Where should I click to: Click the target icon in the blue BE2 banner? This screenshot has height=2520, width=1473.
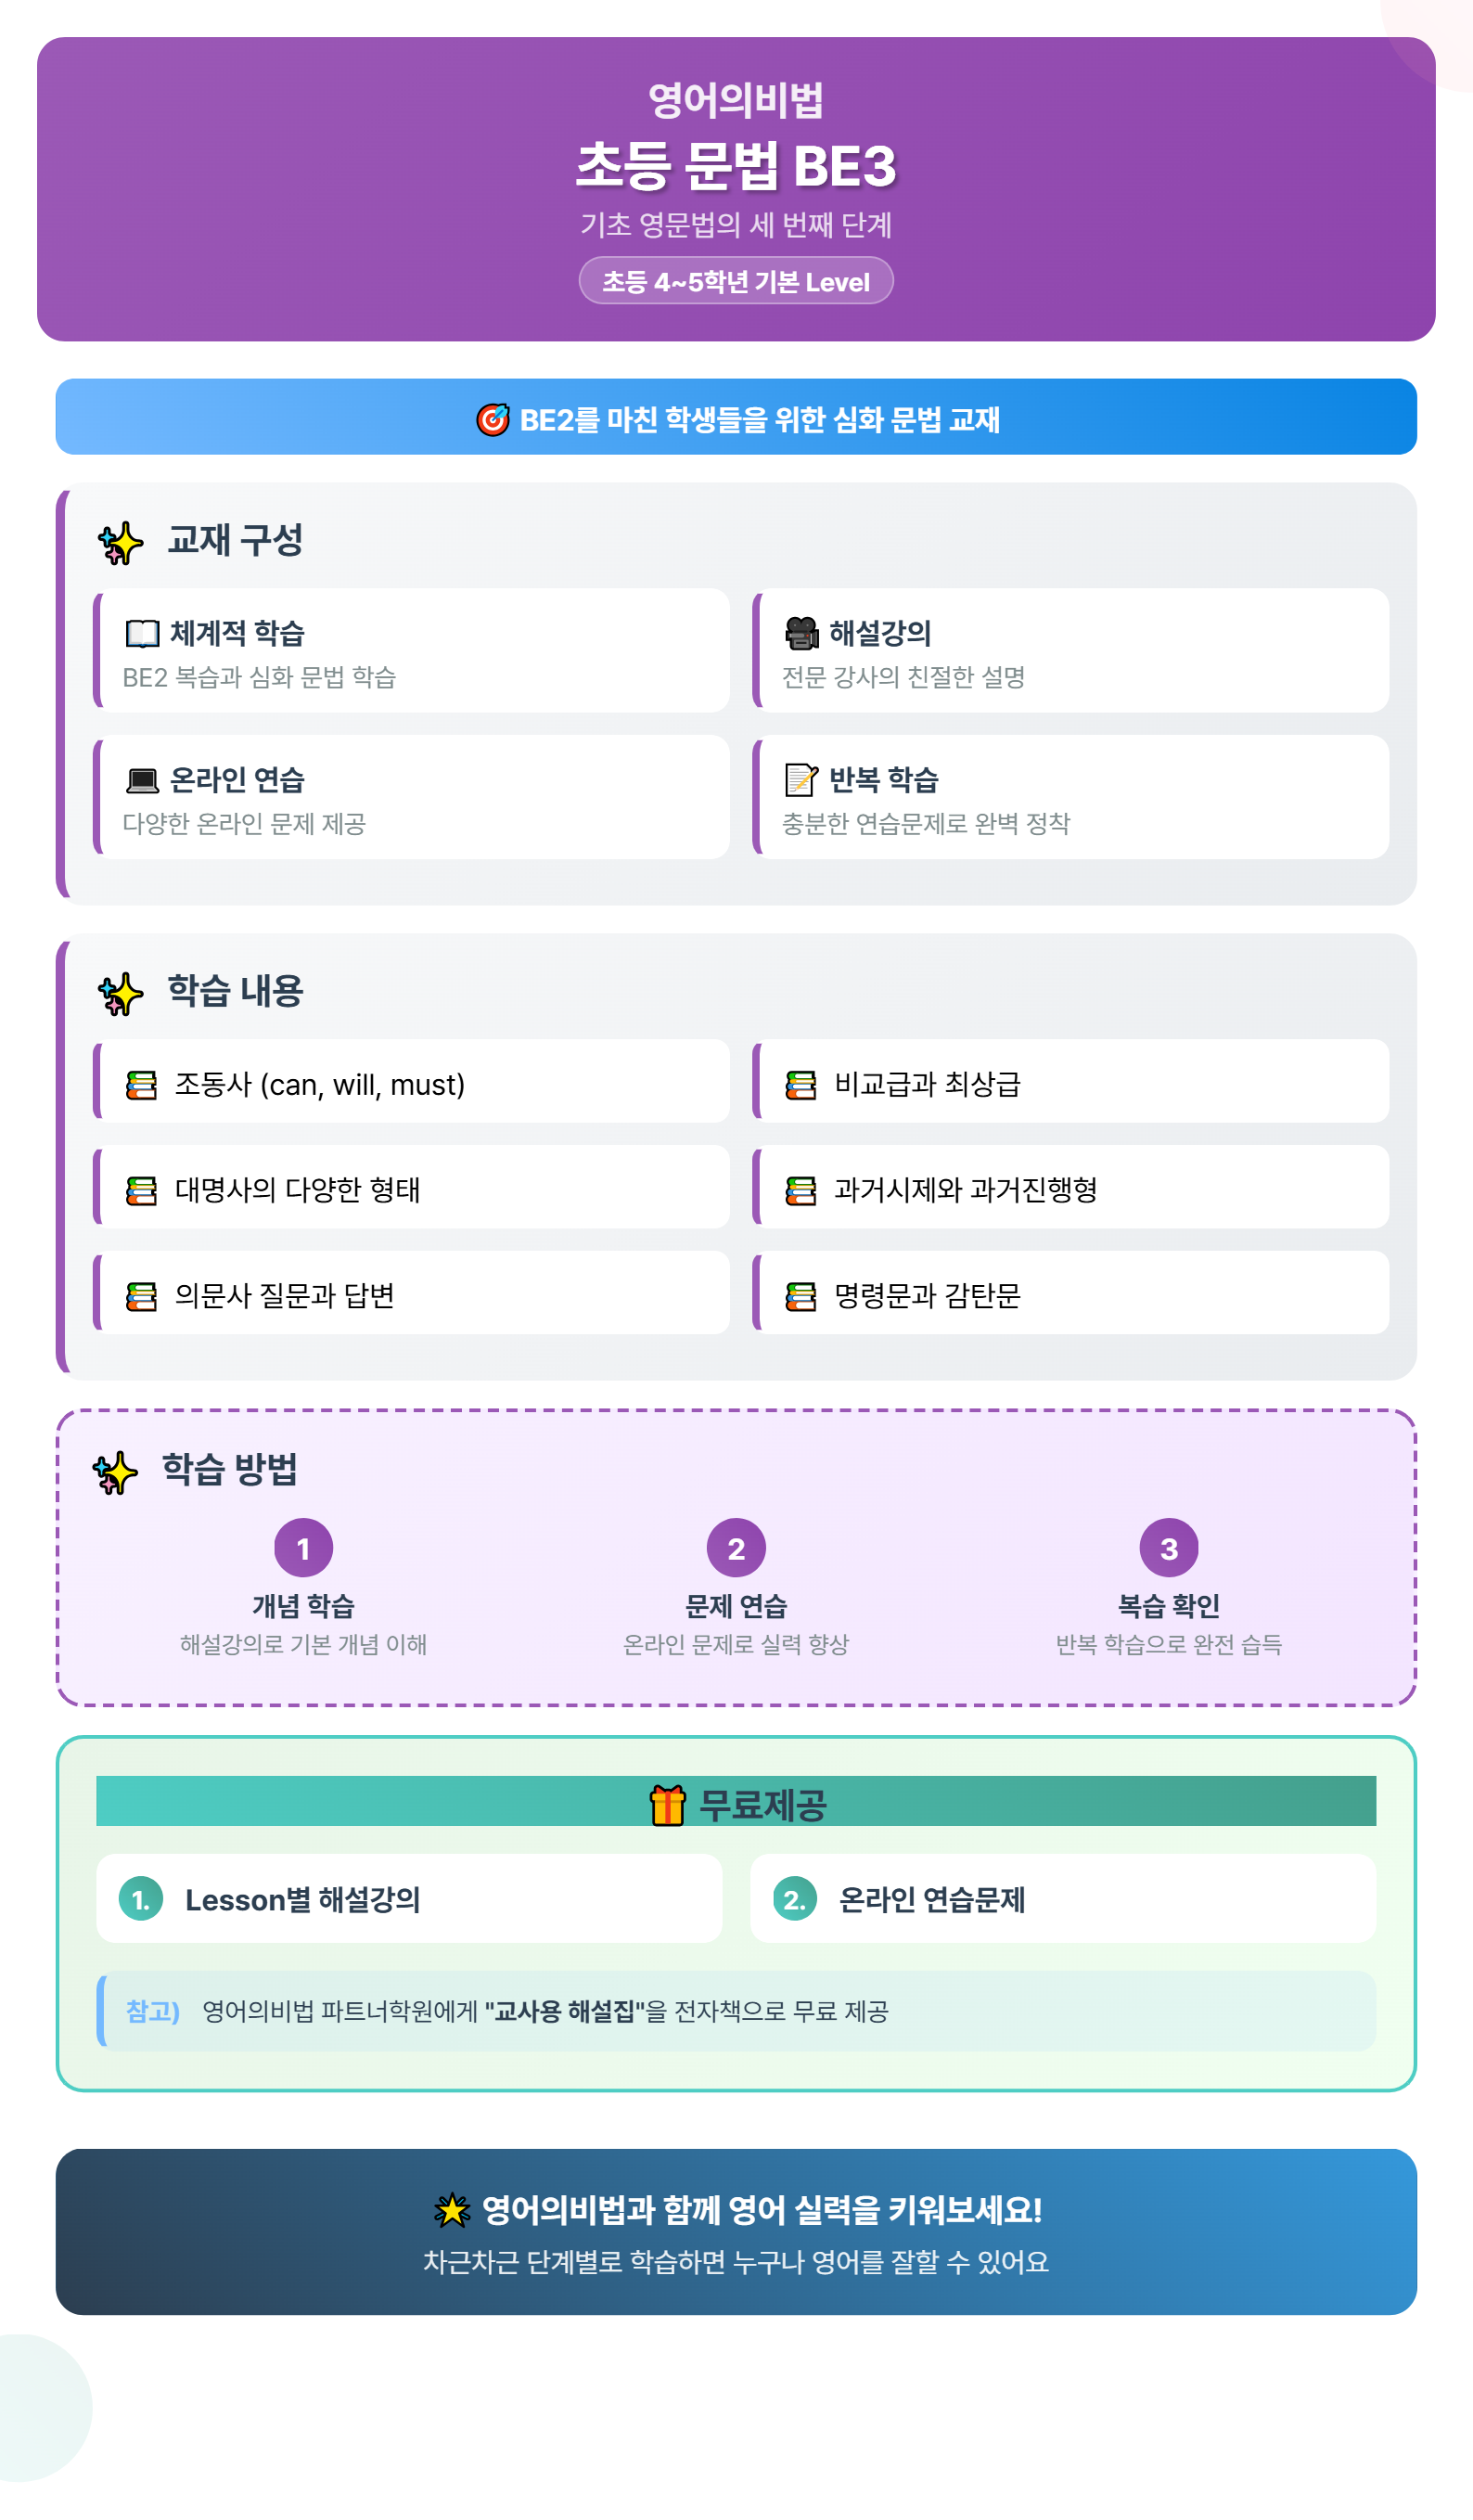(492, 419)
